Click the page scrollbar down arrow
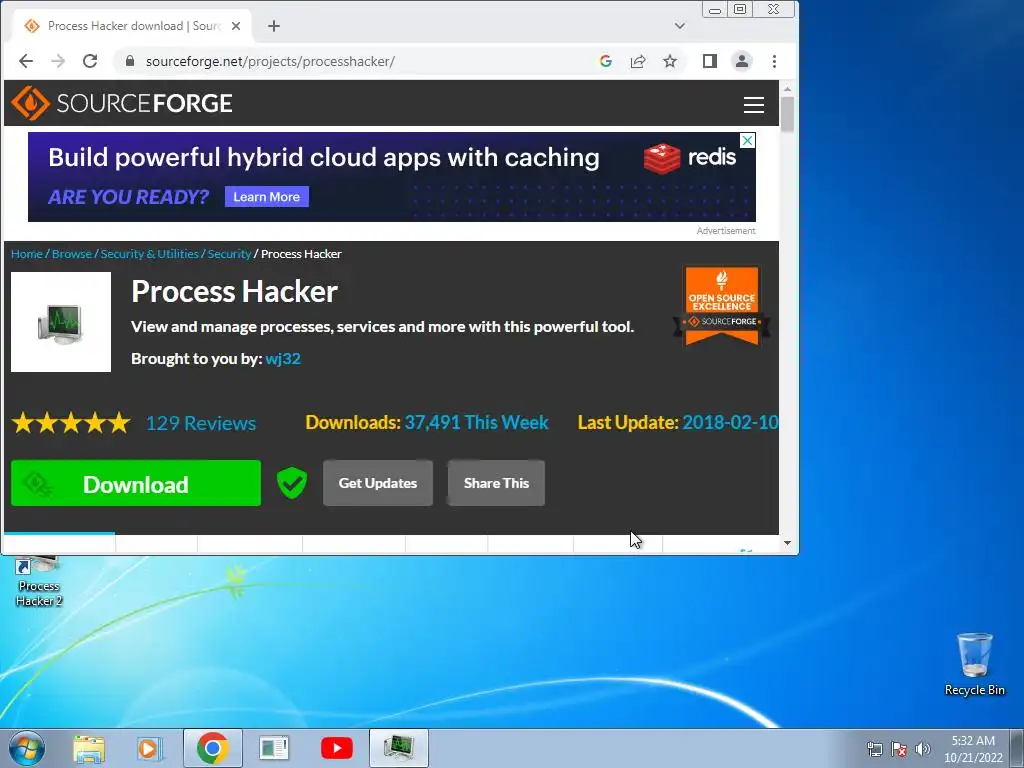The image size is (1024, 768). click(x=788, y=543)
